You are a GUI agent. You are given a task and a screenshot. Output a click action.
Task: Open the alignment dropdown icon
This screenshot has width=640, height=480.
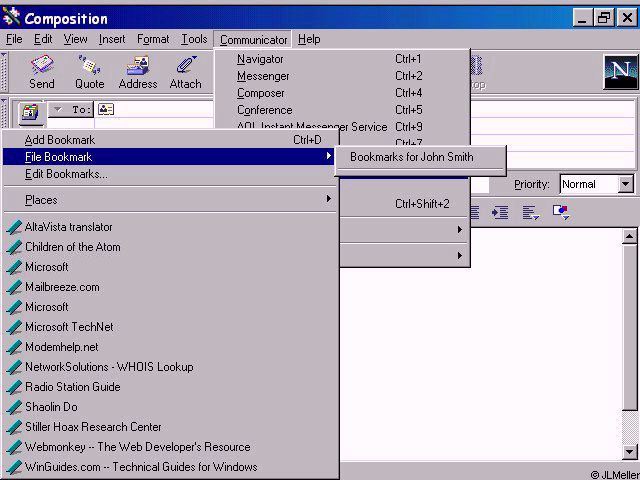click(x=531, y=212)
